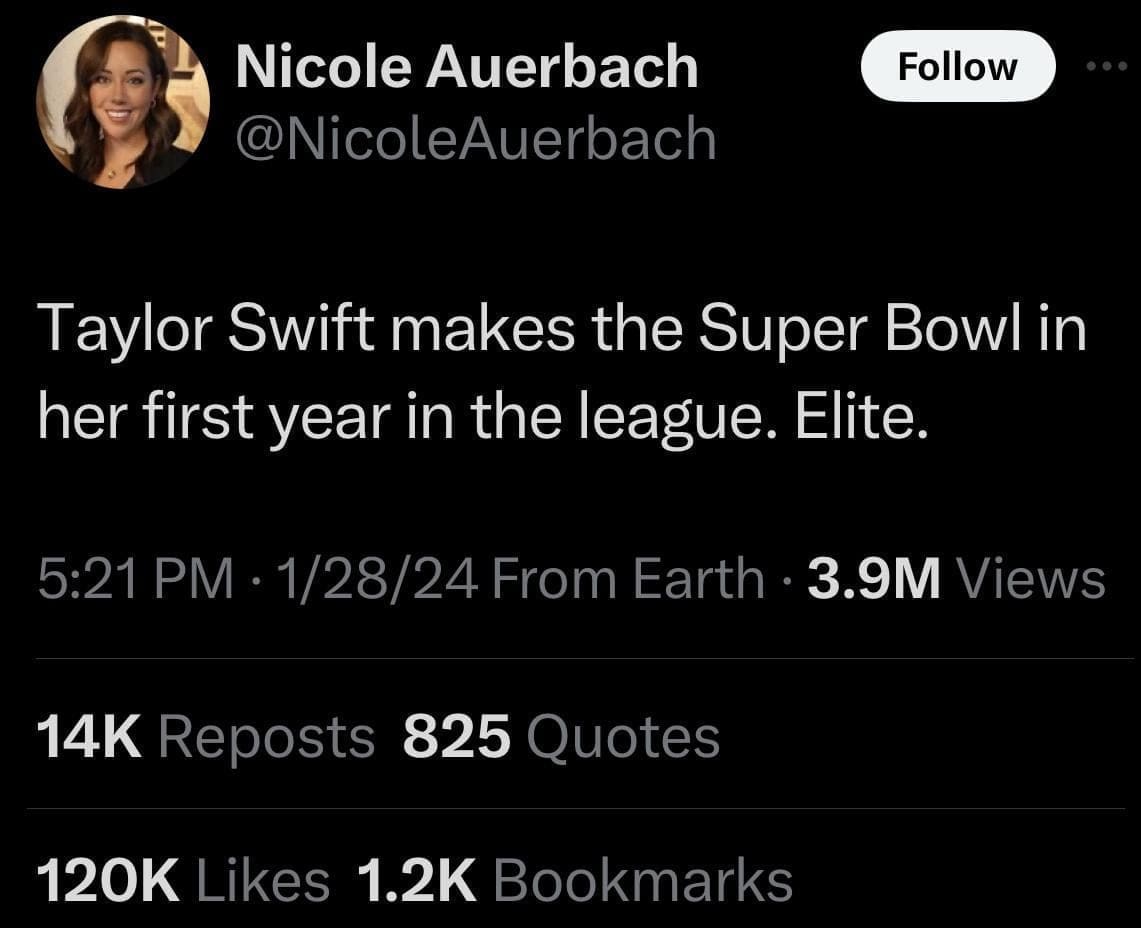Image resolution: width=1141 pixels, height=928 pixels.
Task: Click the @NicoleAuerbach handle
Action: coord(474,139)
